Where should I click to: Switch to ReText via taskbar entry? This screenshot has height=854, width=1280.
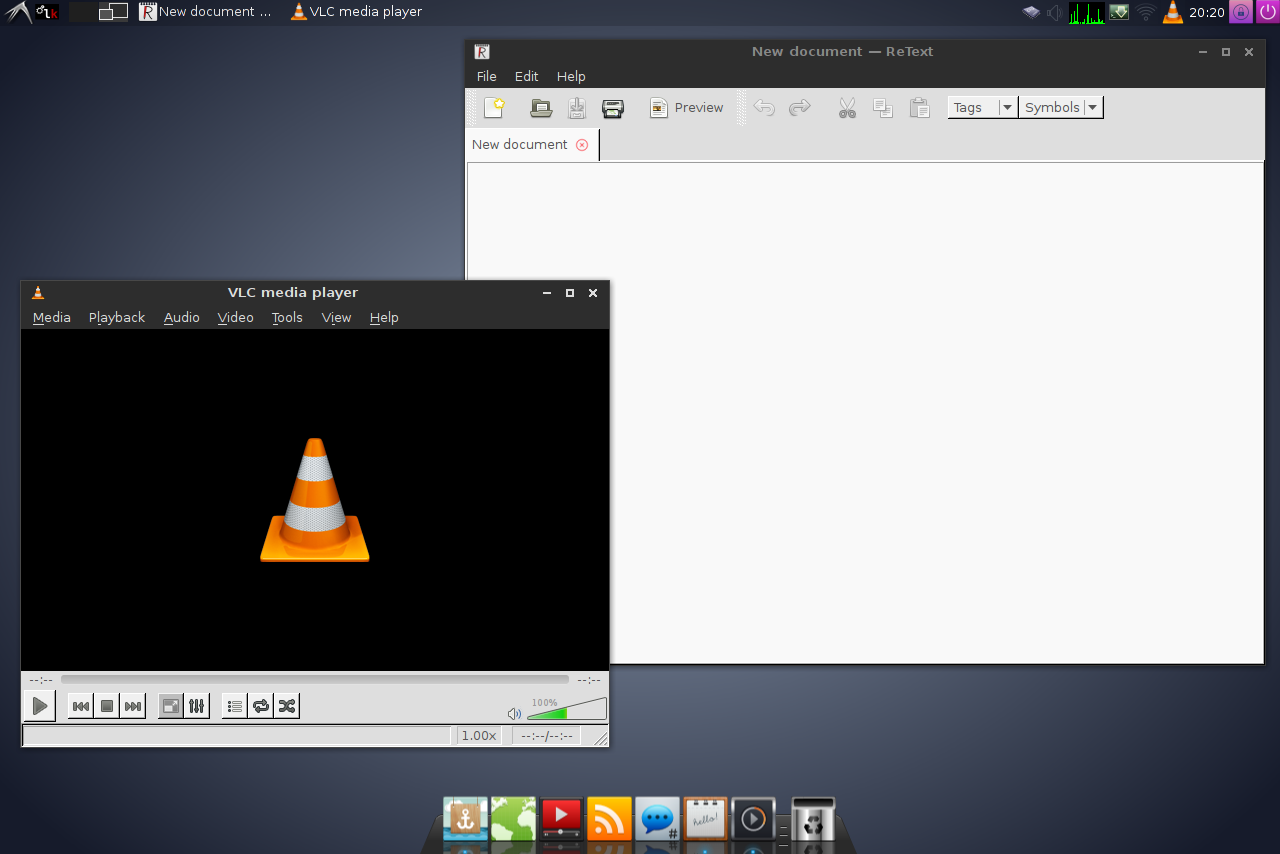(205, 12)
